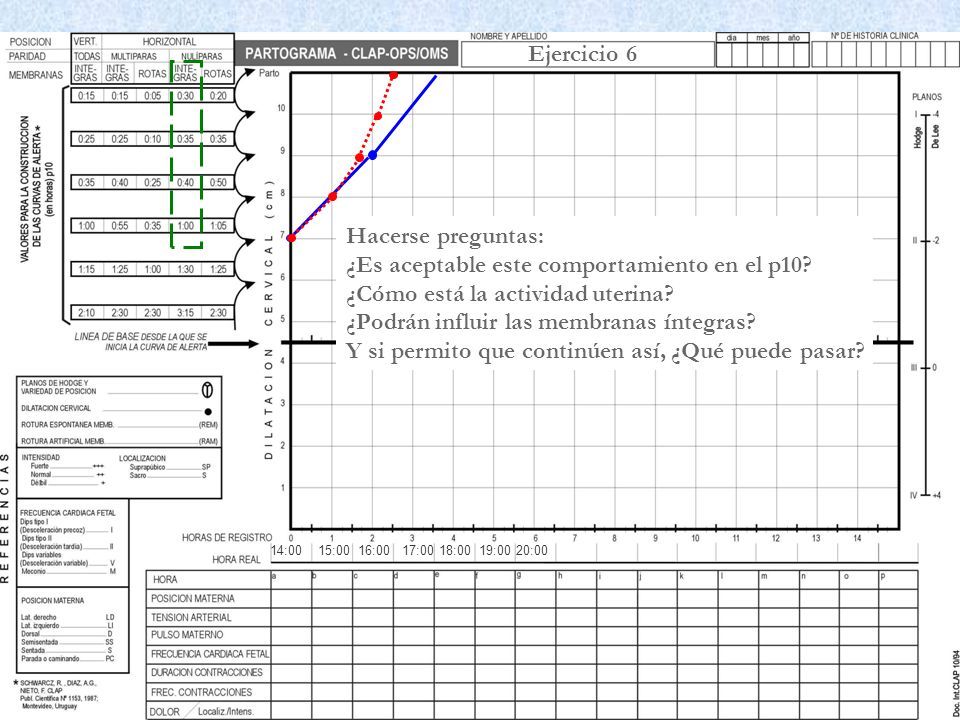
Task: Click the 0:55 value cell
Action: click(119, 226)
